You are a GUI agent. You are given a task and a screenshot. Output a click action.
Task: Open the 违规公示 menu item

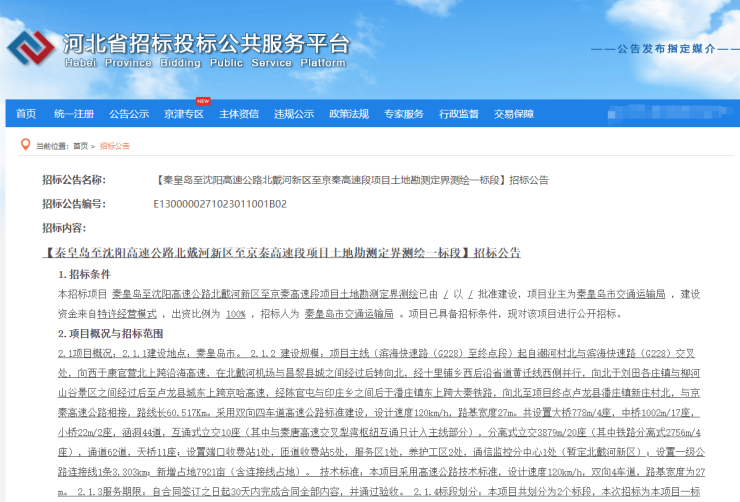(294, 114)
